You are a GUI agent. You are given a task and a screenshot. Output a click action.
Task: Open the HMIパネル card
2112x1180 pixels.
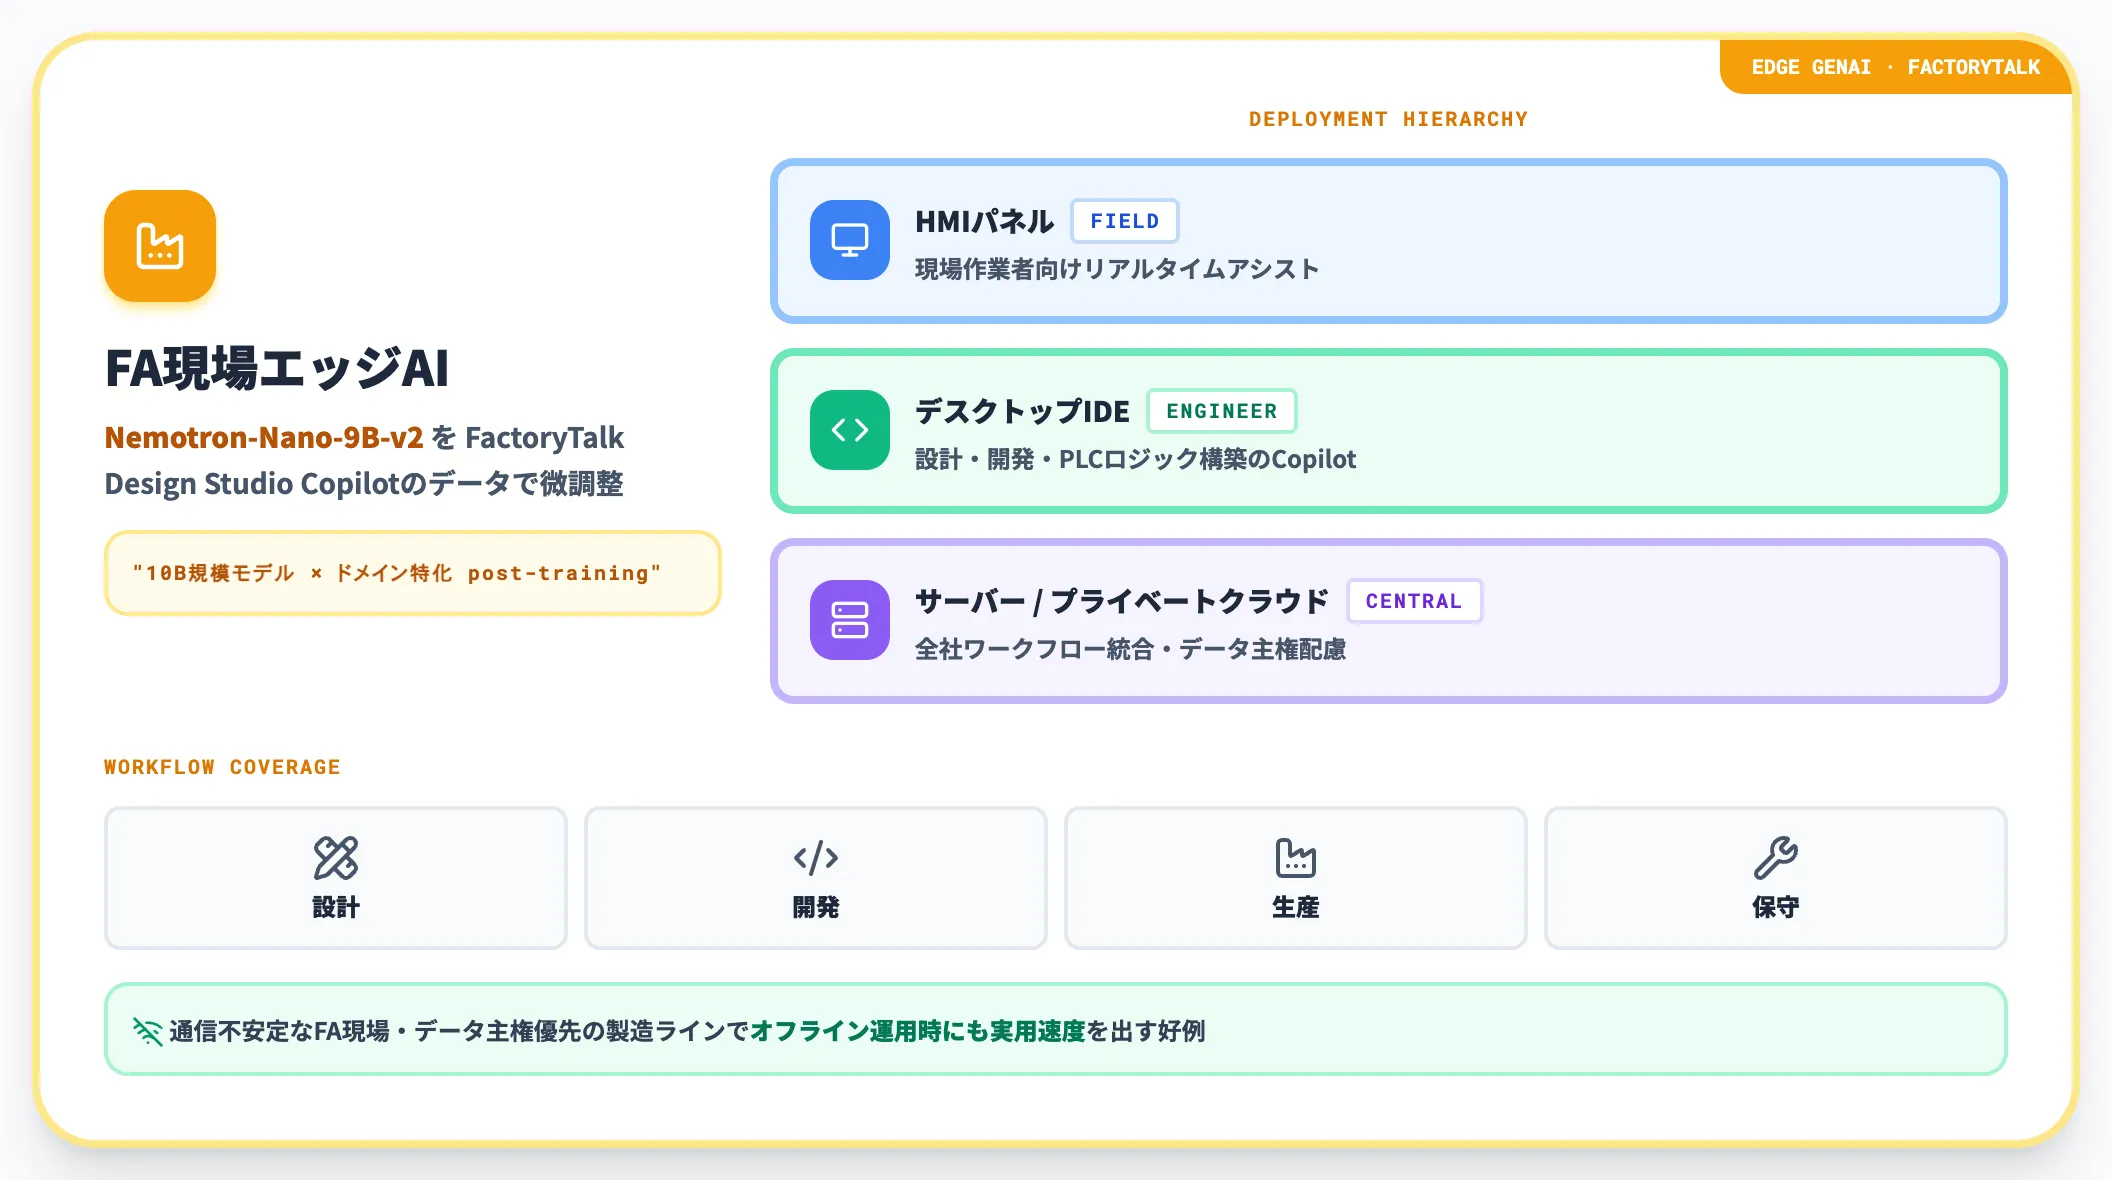pos(1389,241)
